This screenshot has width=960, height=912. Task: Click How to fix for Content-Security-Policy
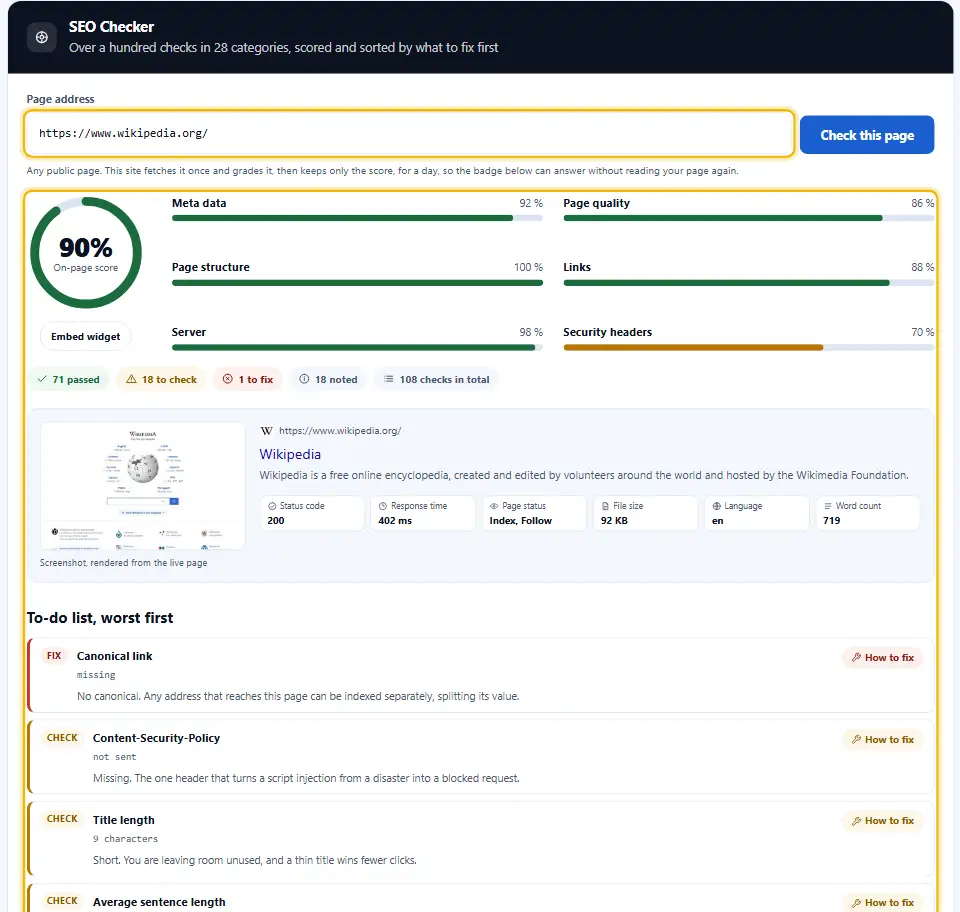[x=882, y=739]
